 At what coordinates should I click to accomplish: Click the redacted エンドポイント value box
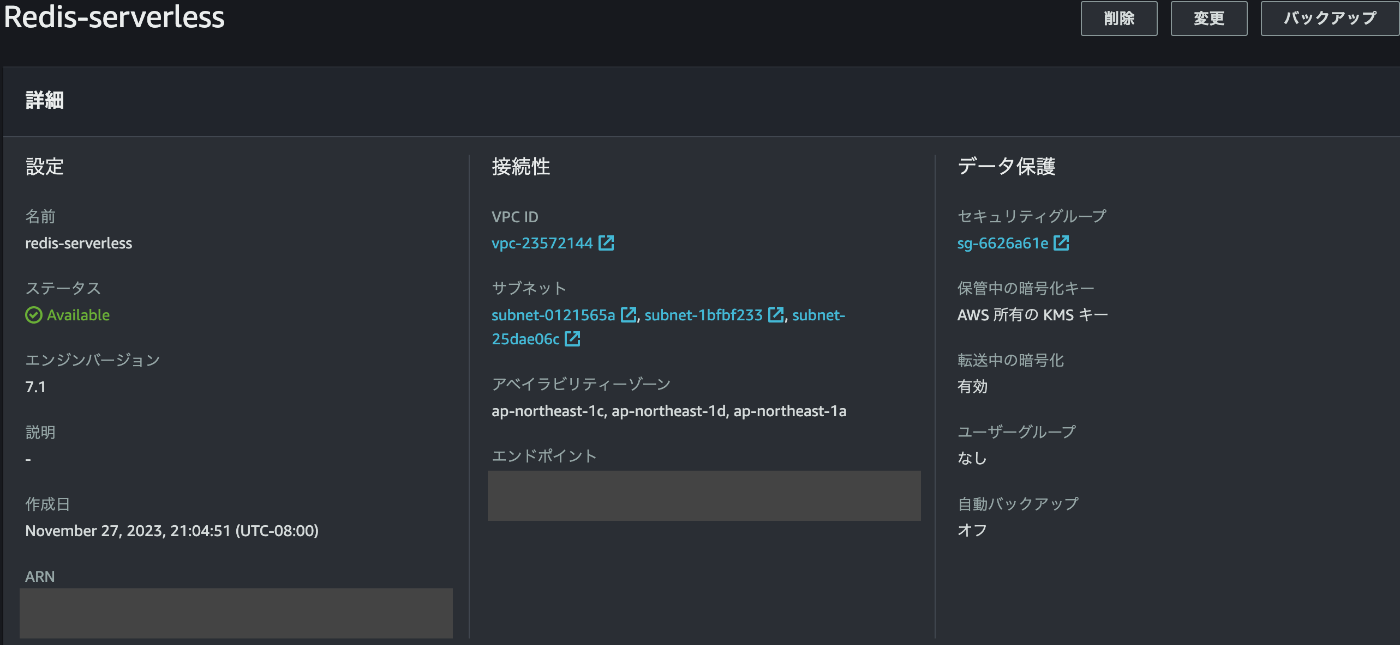(704, 496)
